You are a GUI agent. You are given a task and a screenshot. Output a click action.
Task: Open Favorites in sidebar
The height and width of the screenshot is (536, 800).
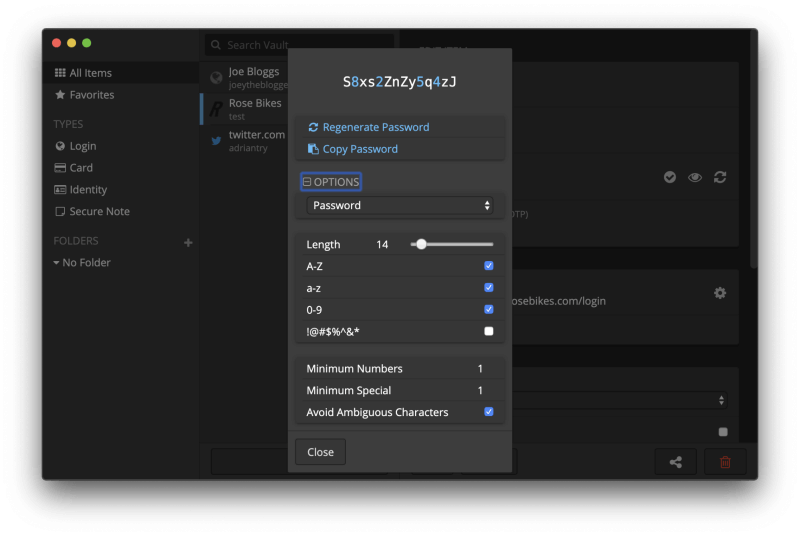click(x=92, y=95)
